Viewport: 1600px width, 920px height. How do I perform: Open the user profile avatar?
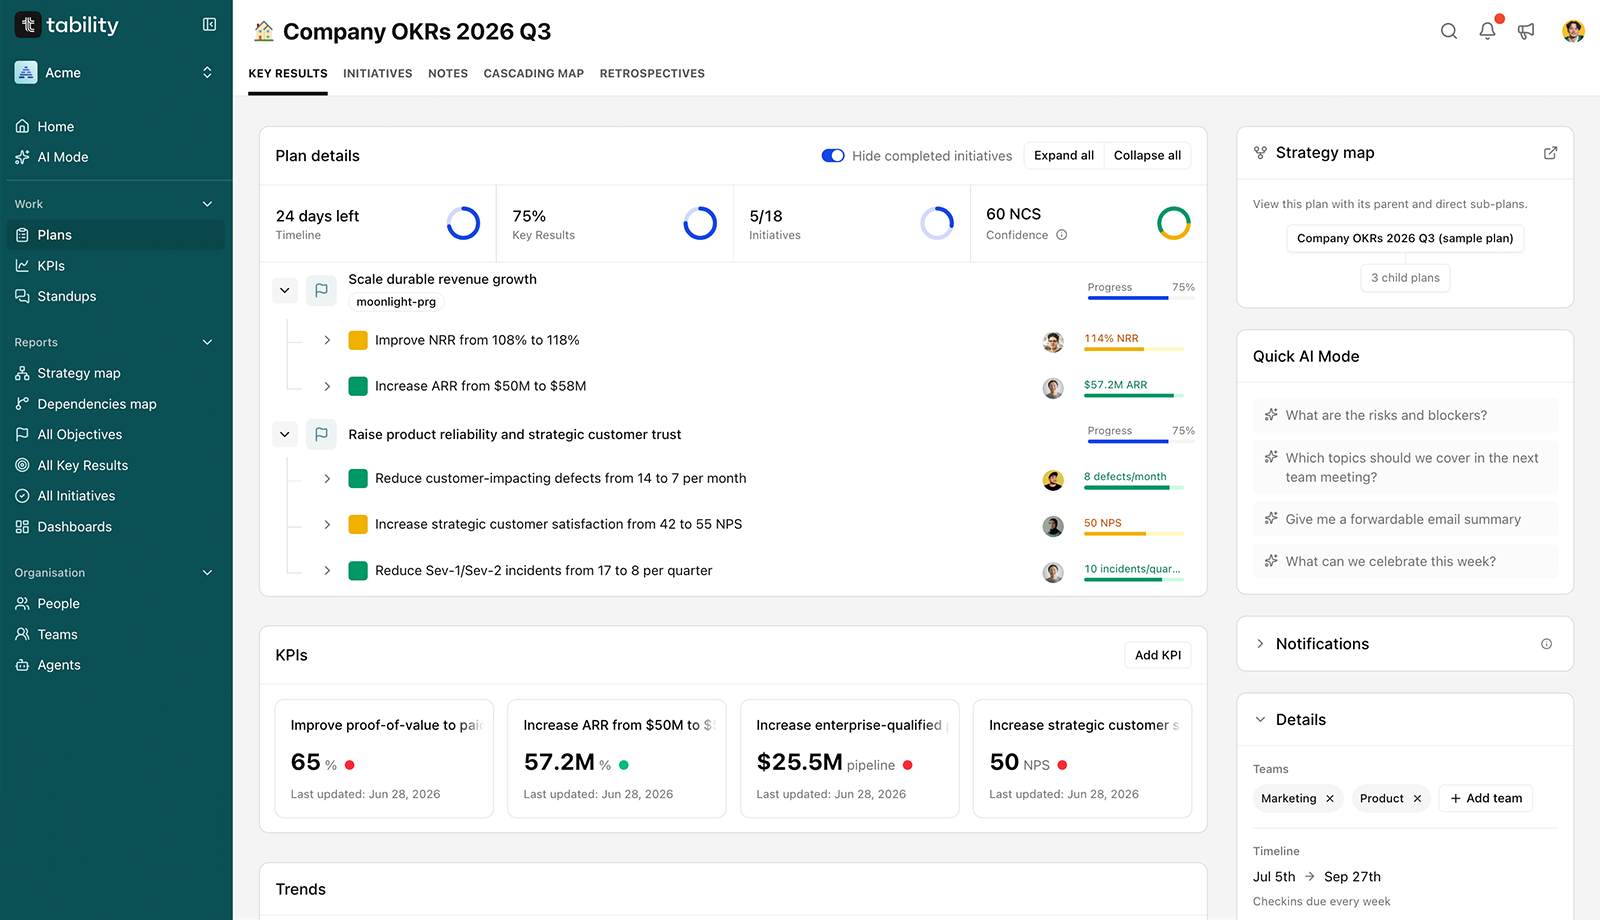[x=1573, y=31]
